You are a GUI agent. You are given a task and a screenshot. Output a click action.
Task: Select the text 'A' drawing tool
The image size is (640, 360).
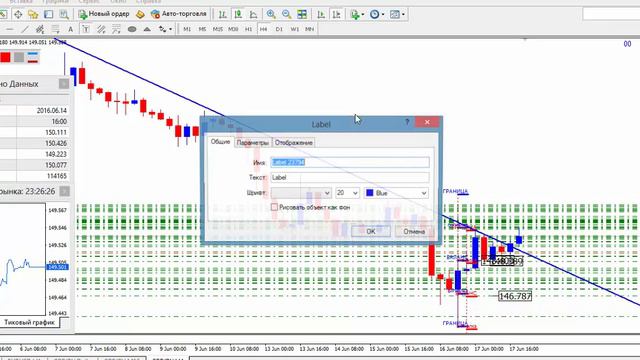[x=70, y=29]
